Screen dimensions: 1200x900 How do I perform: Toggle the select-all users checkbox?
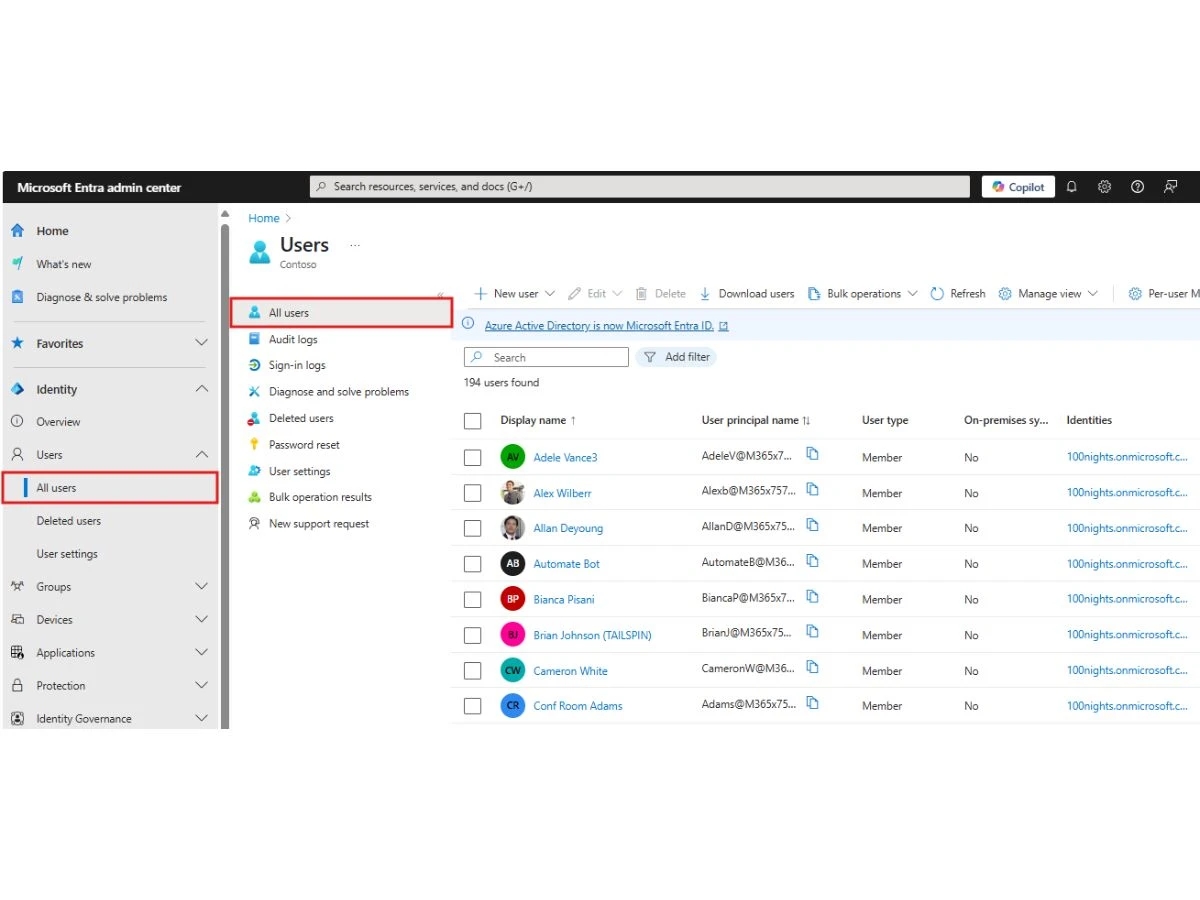coord(473,421)
